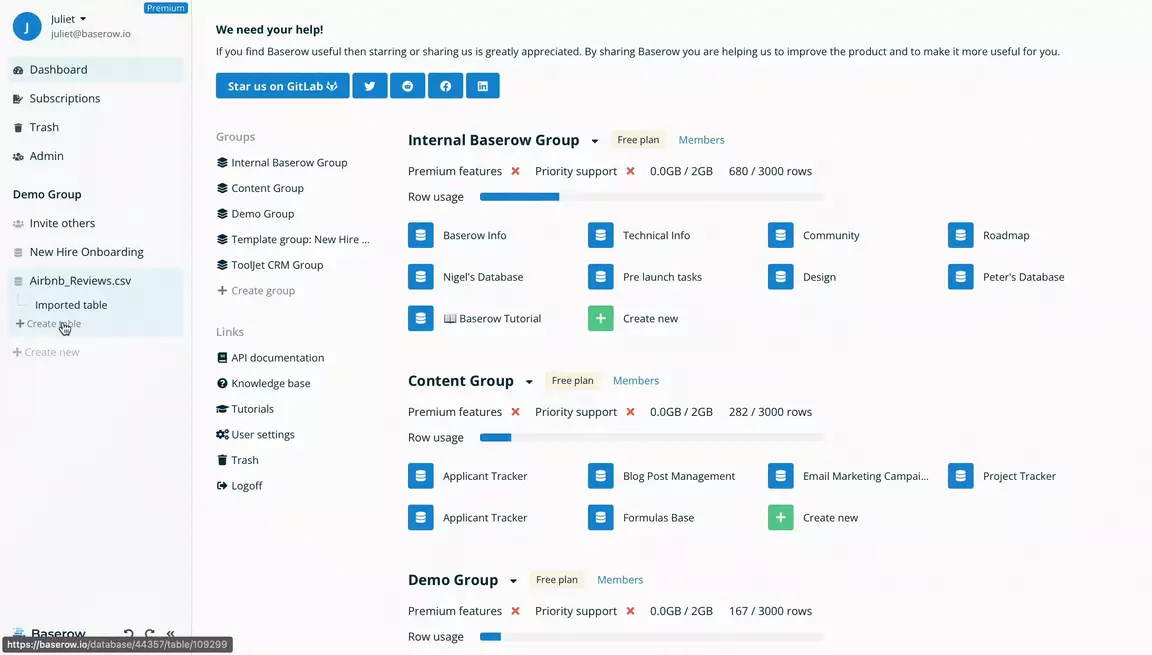Viewport: 1152px width, 655px height.
Task: Click the Facebook share icon button
Action: pos(445,86)
